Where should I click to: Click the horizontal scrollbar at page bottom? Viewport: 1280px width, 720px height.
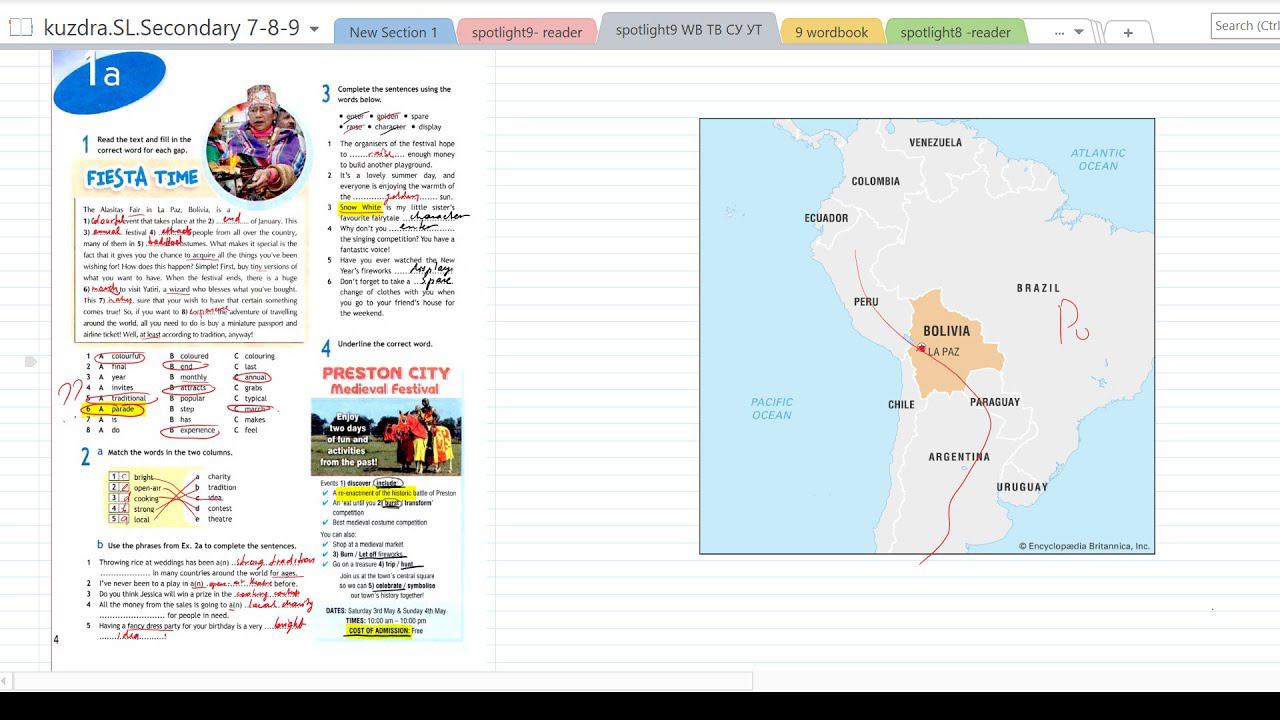coord(383,681)
